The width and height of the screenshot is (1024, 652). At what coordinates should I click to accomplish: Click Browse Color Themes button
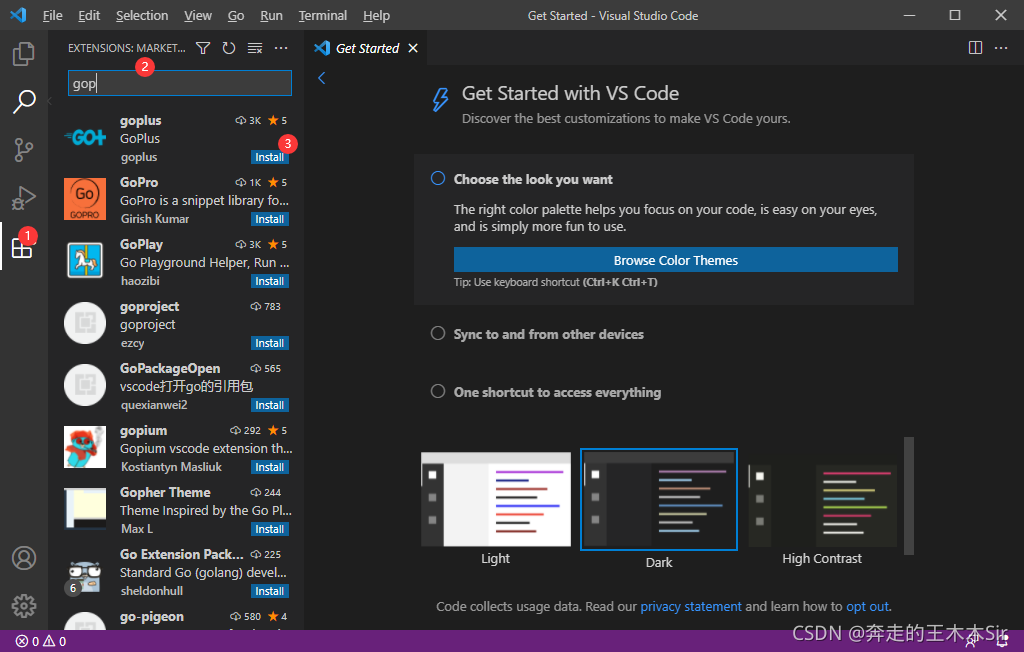675,260
